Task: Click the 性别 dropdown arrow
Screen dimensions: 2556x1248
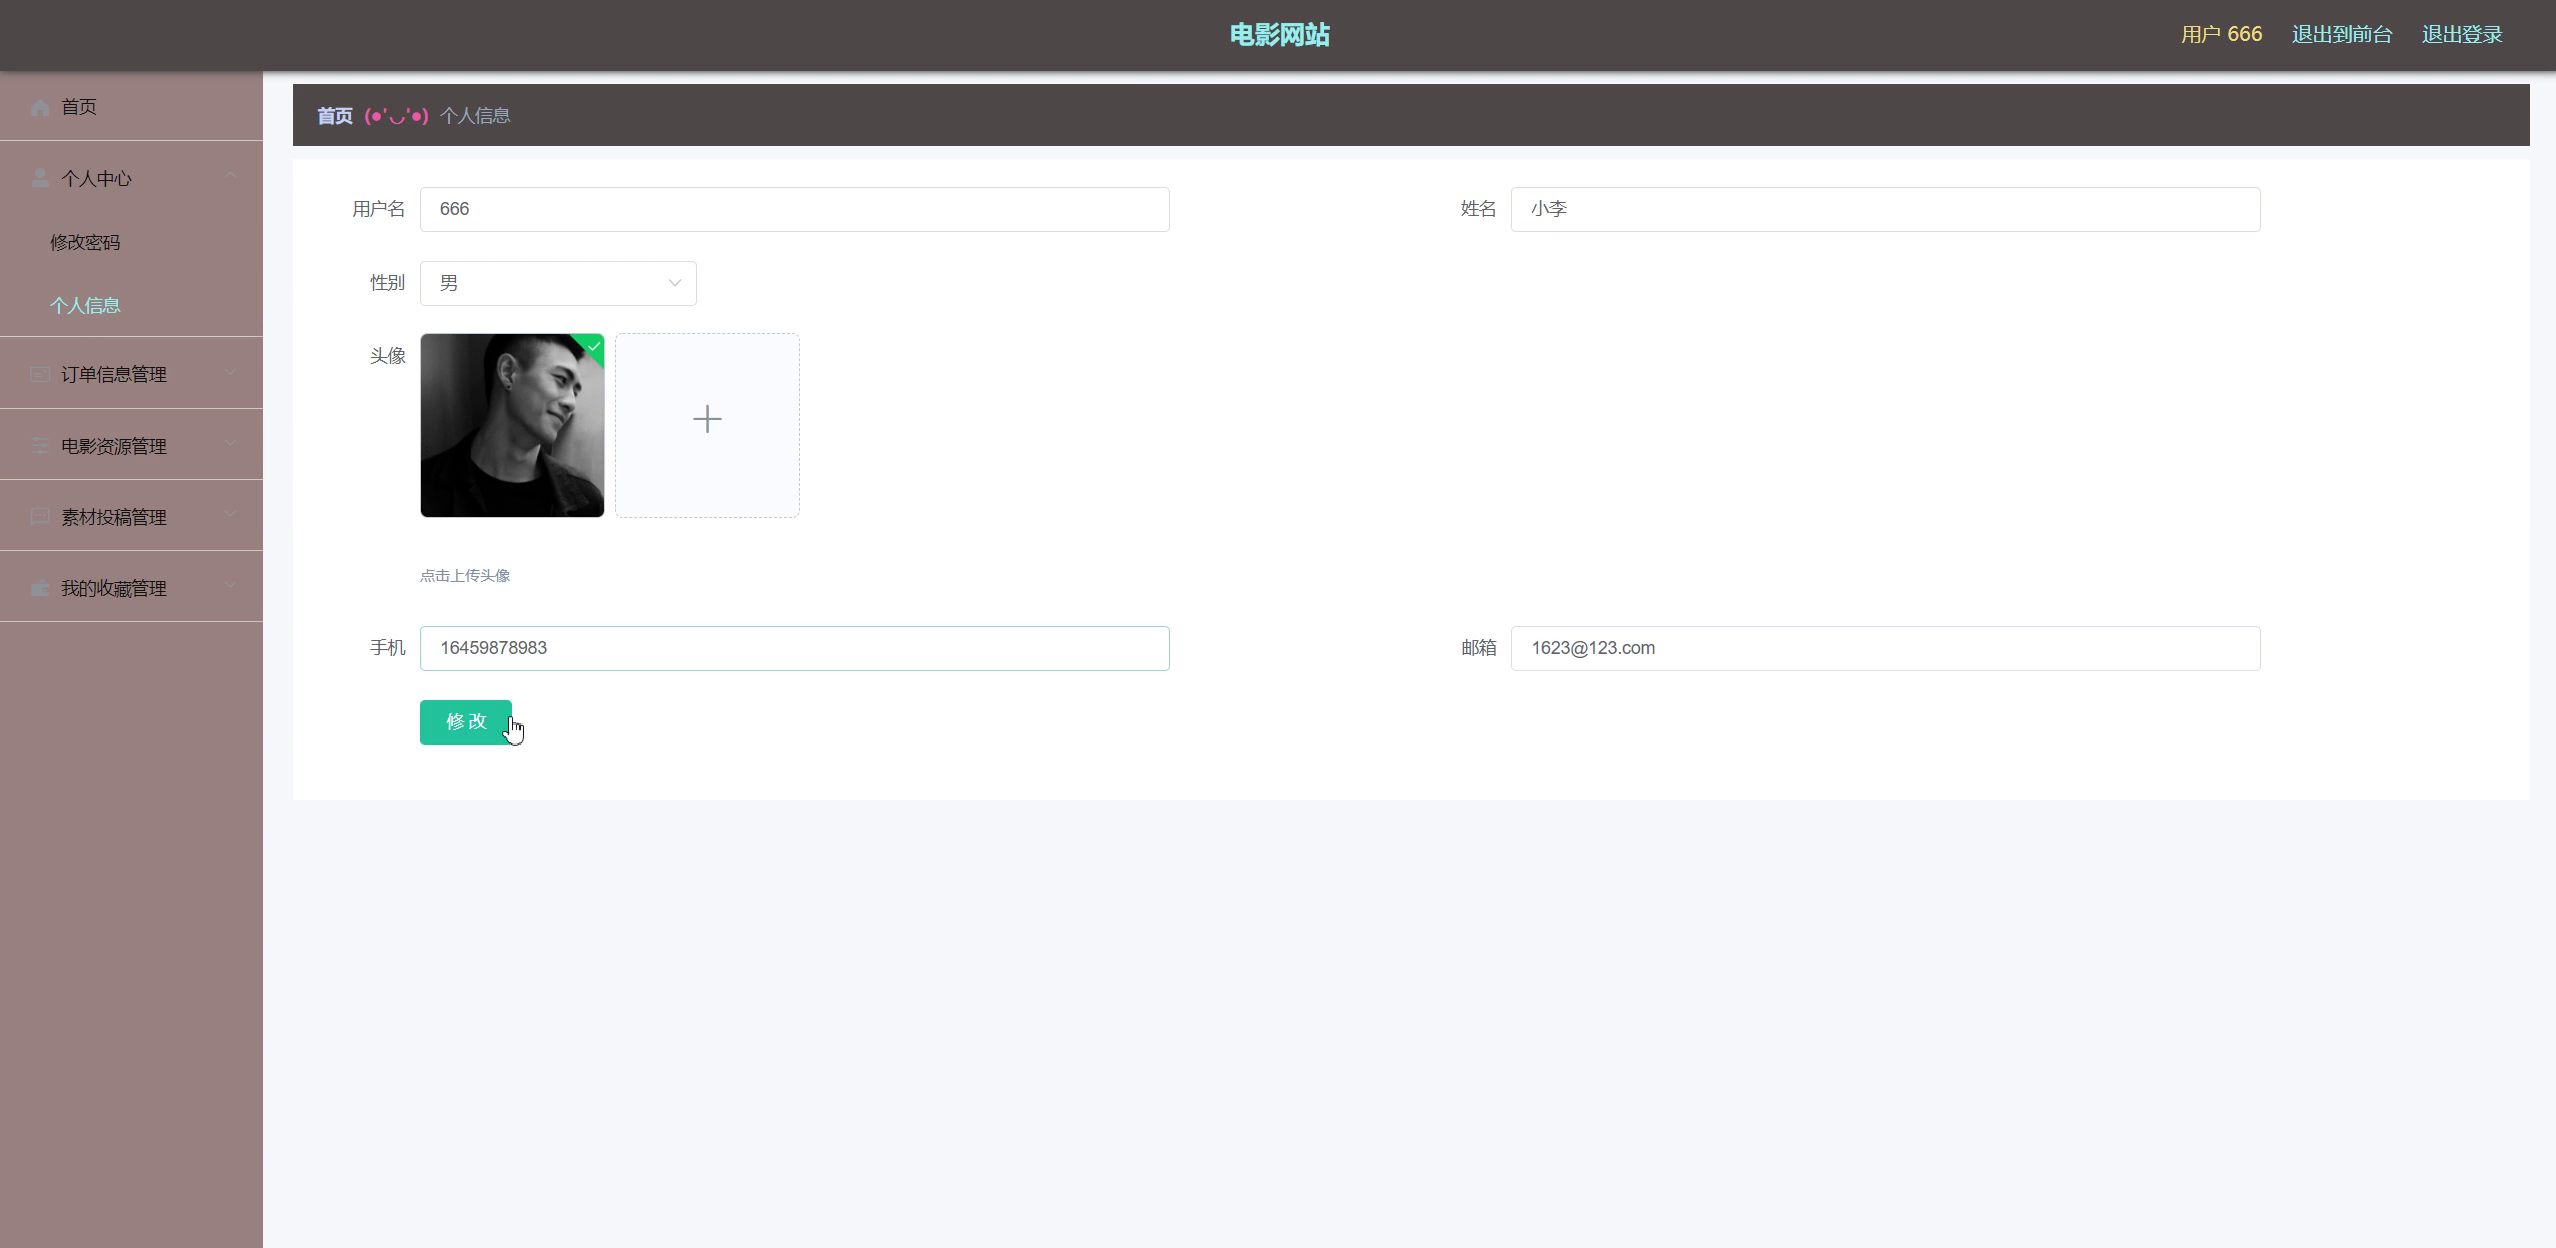Action: coord(675,283)
